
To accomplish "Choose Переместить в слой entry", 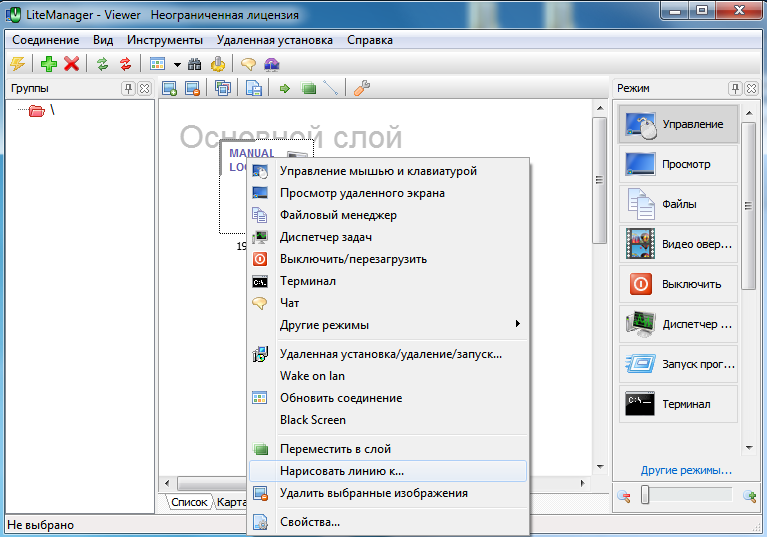I will point(388,449).
